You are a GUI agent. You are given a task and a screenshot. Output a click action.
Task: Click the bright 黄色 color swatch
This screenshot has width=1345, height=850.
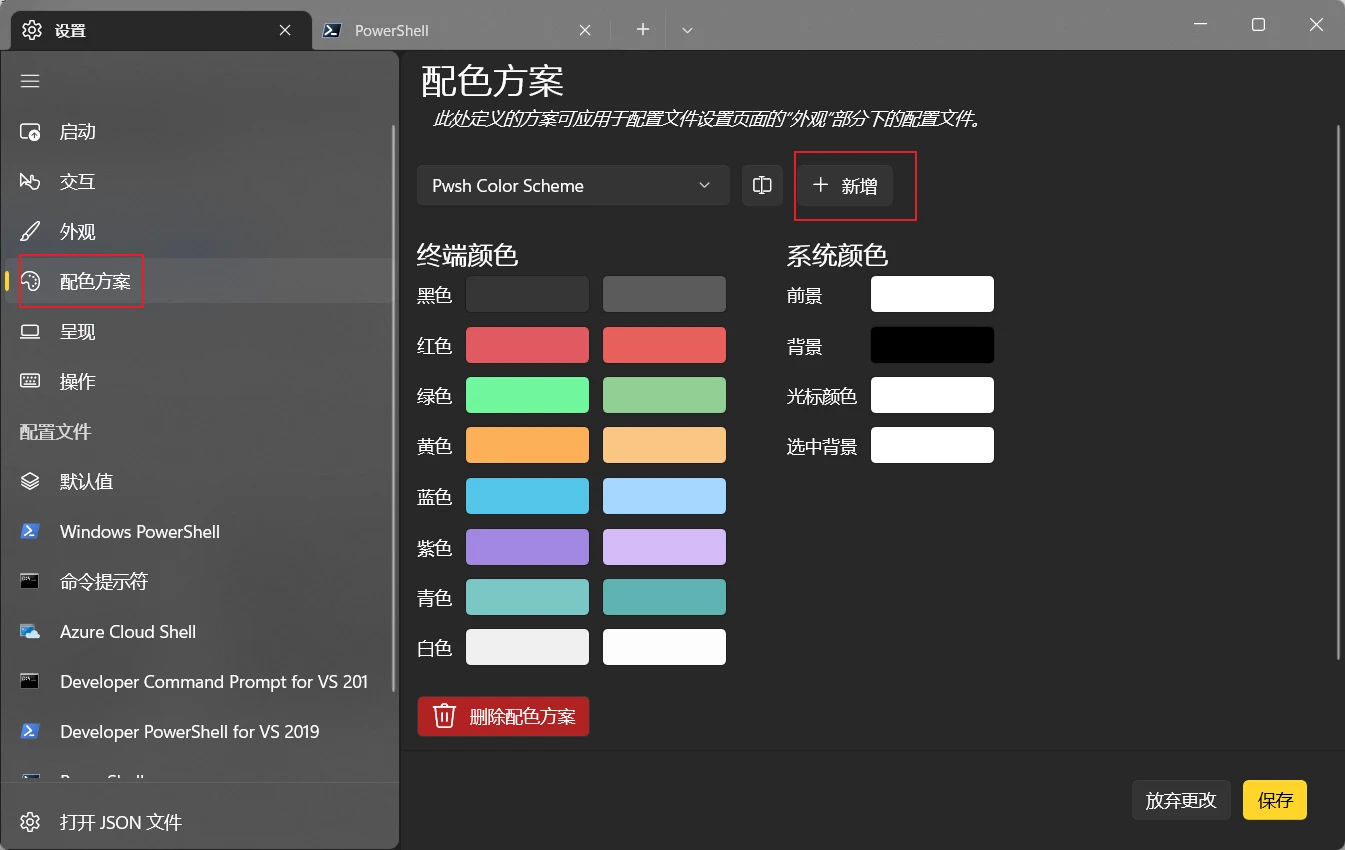[664, 445]
